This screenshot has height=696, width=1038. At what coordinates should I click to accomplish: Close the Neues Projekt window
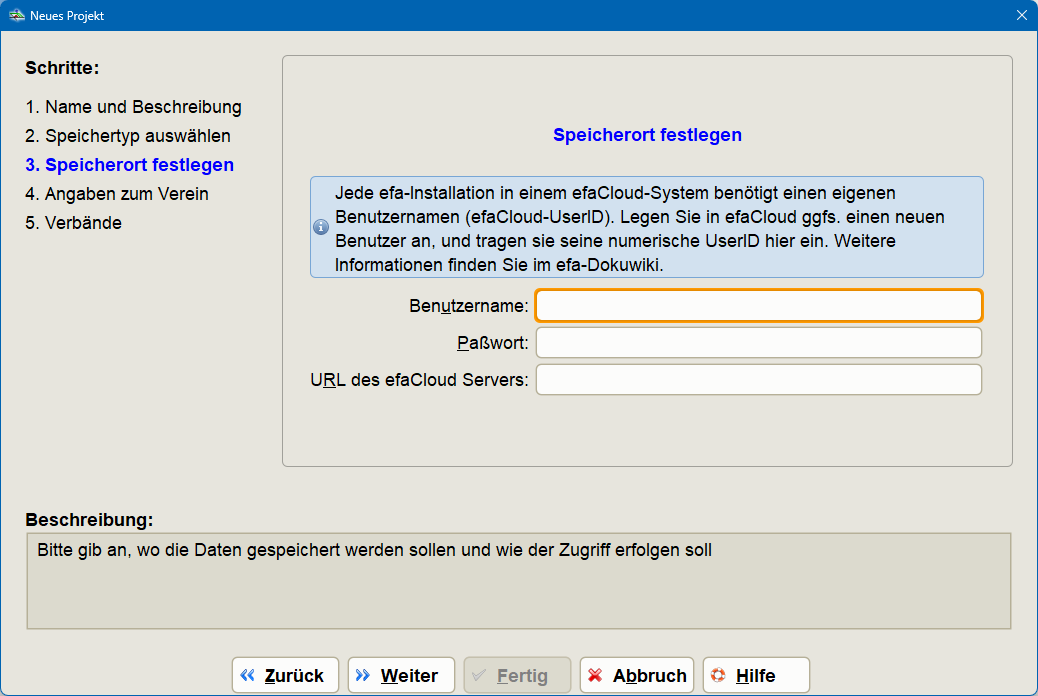click(x=1021, y=15)
